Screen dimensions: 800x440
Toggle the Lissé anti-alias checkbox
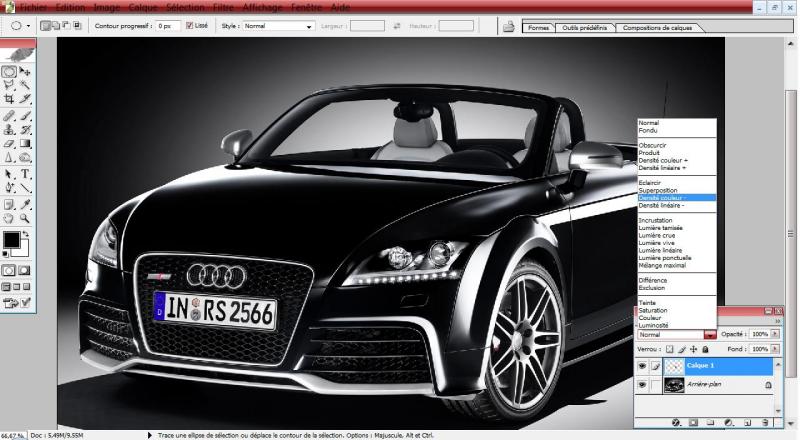189,26
